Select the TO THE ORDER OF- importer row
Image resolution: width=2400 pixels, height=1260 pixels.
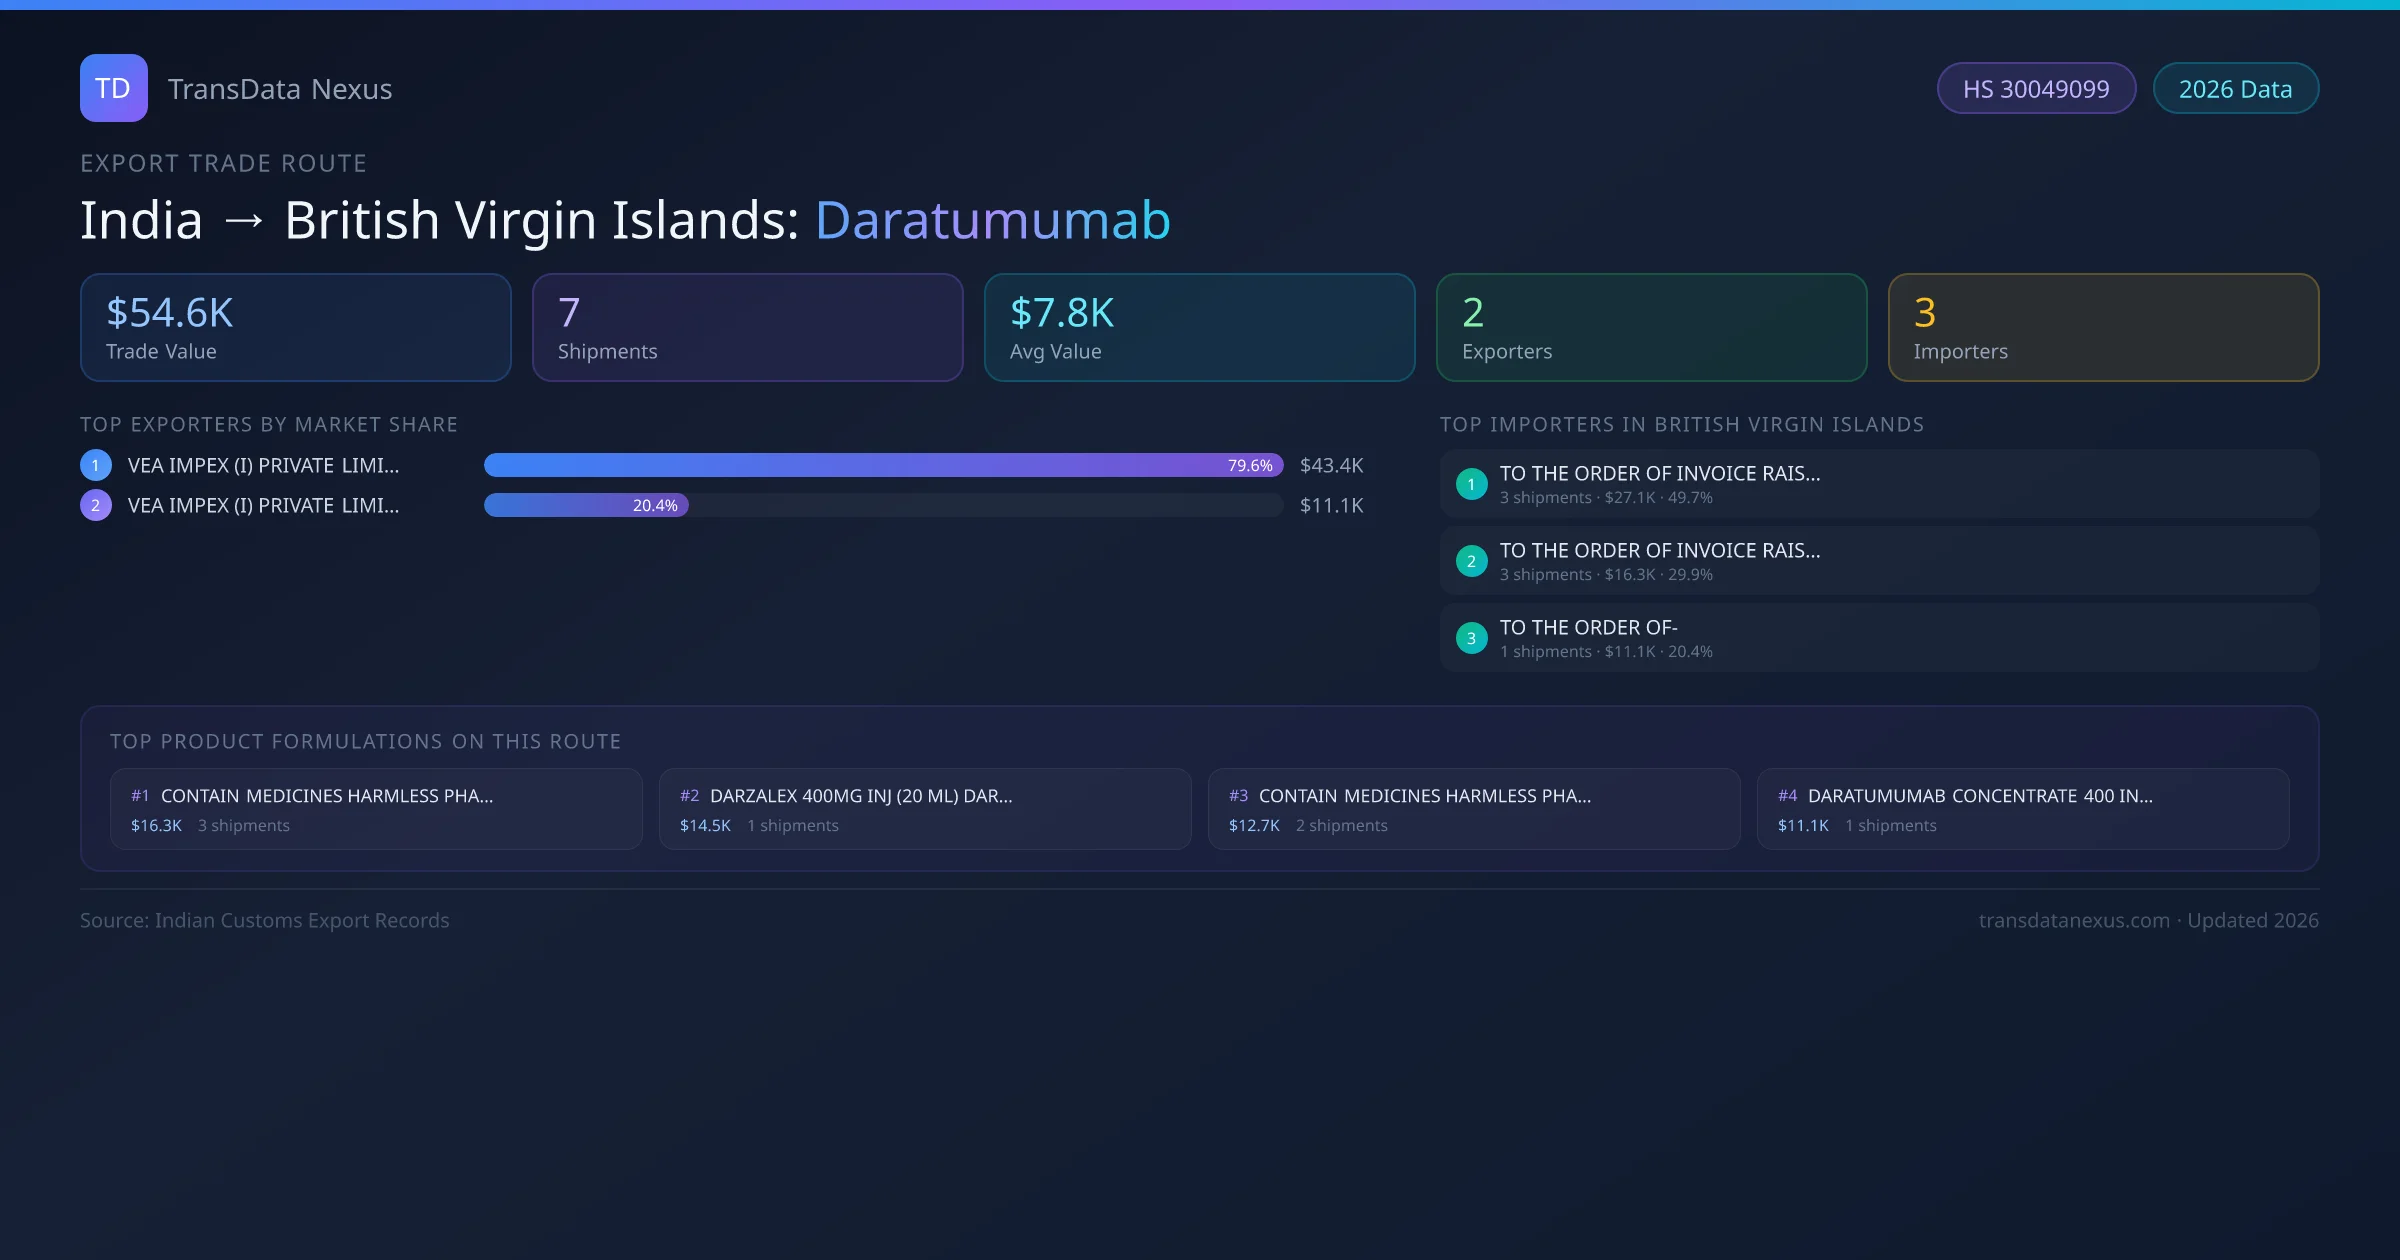(x=1879, y=638)
